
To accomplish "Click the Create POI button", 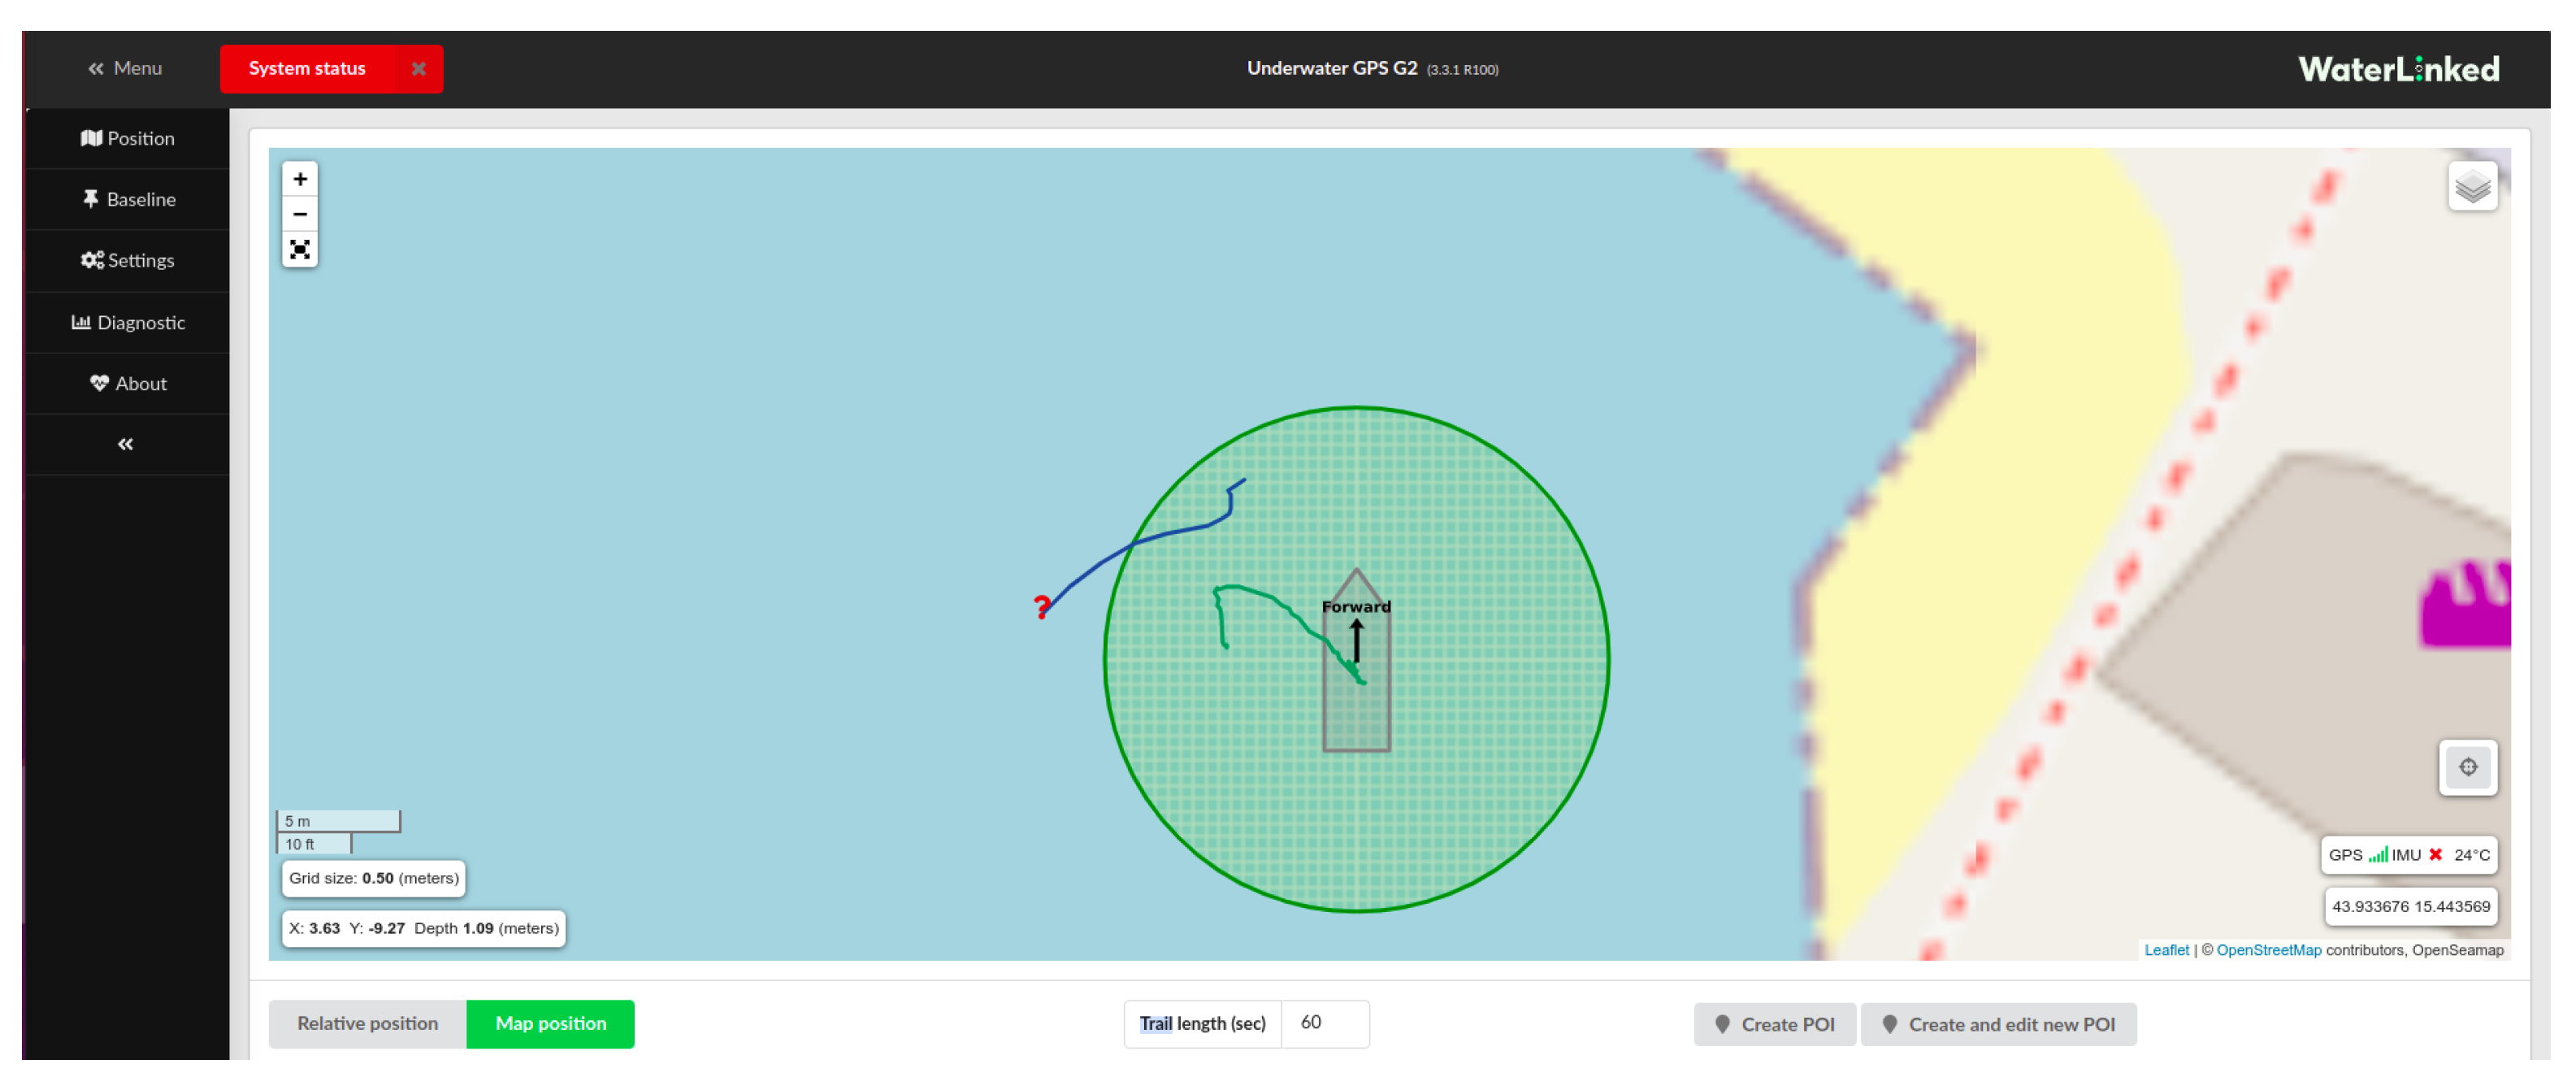I will (1775, 1025).
